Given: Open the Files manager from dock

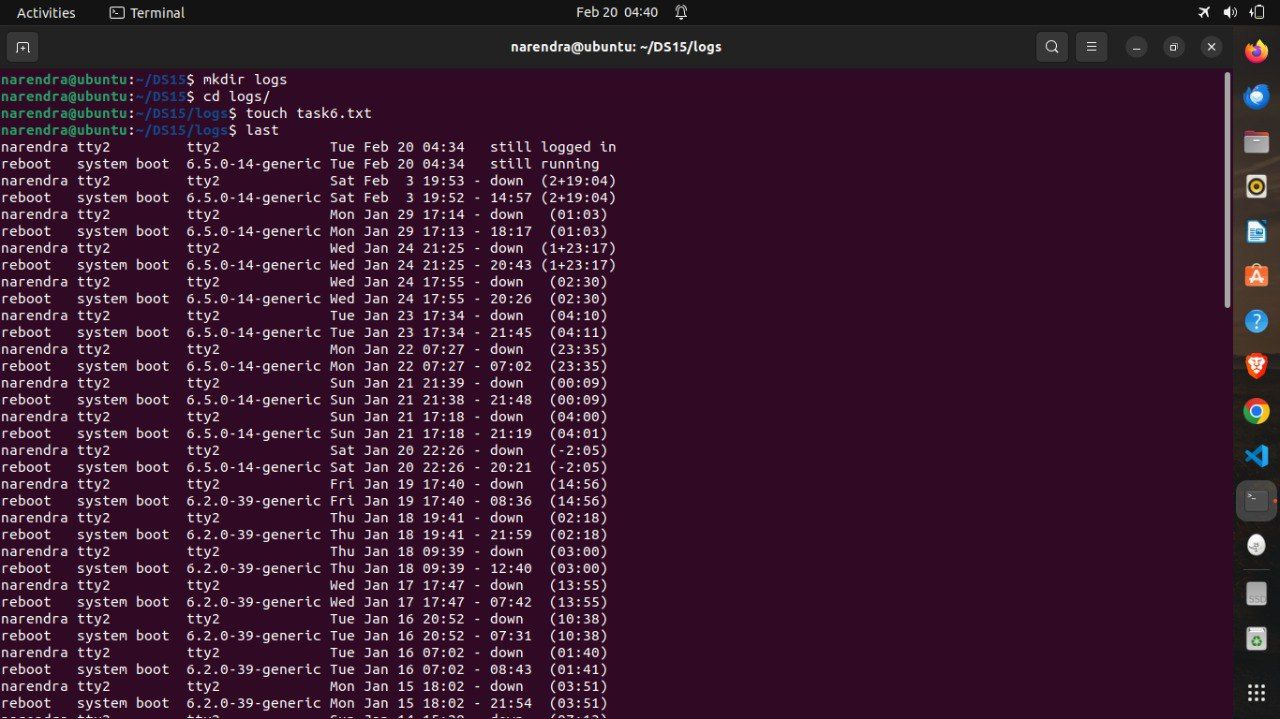Looking at the screenshot, I should [1256, 141].
